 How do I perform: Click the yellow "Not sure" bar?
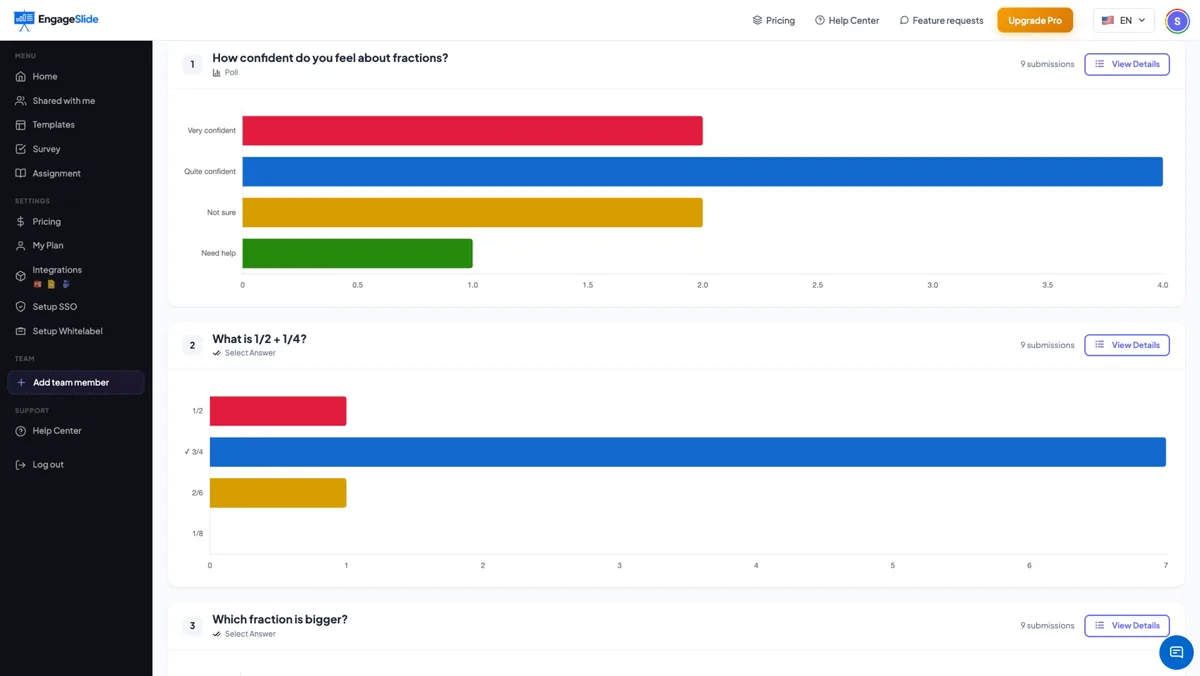472,213
